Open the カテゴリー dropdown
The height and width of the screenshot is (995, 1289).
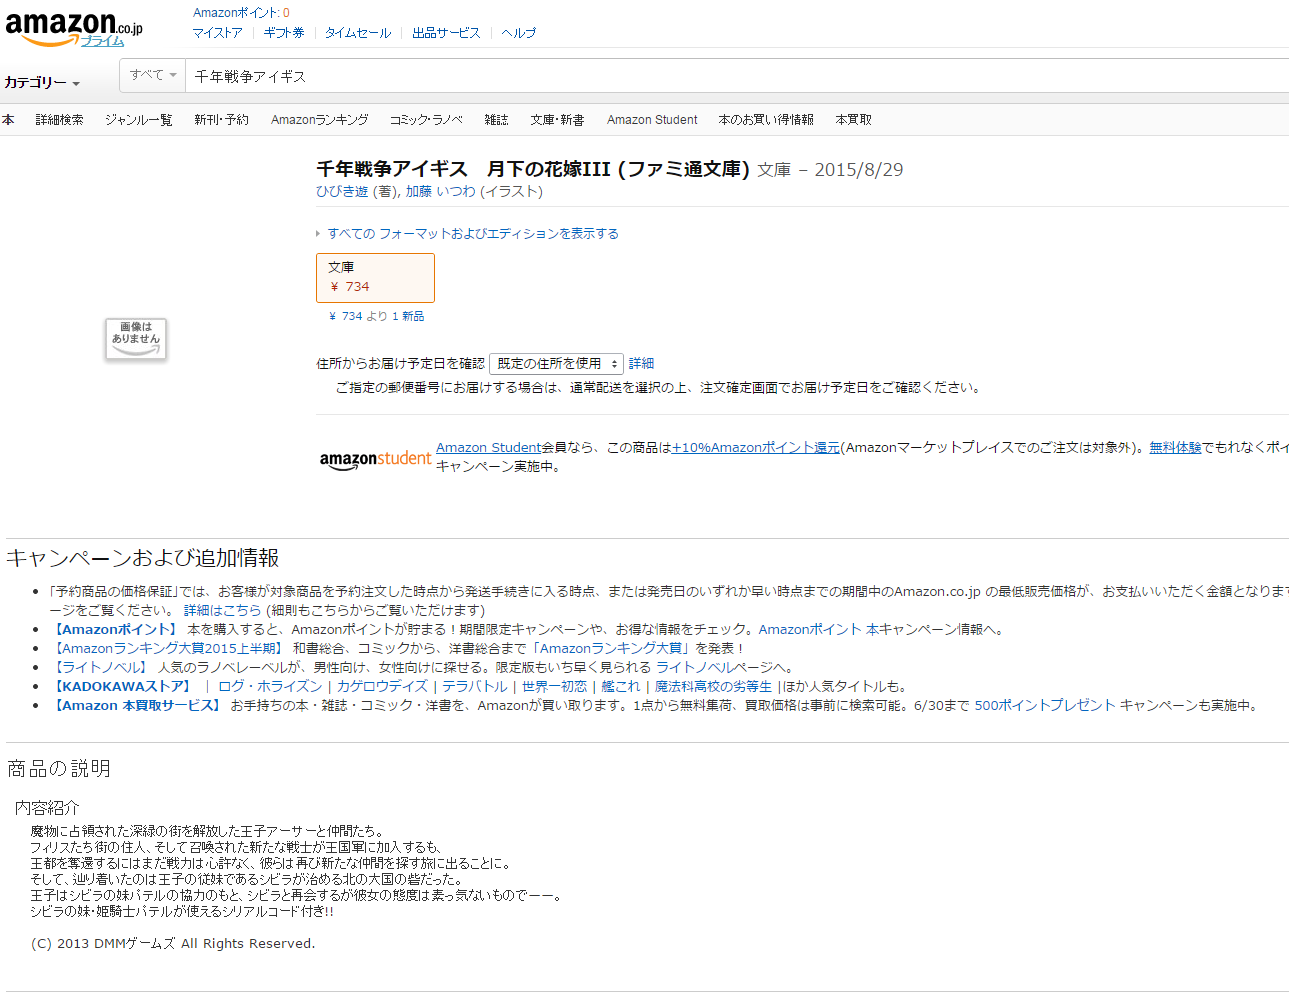pos(42,82)
